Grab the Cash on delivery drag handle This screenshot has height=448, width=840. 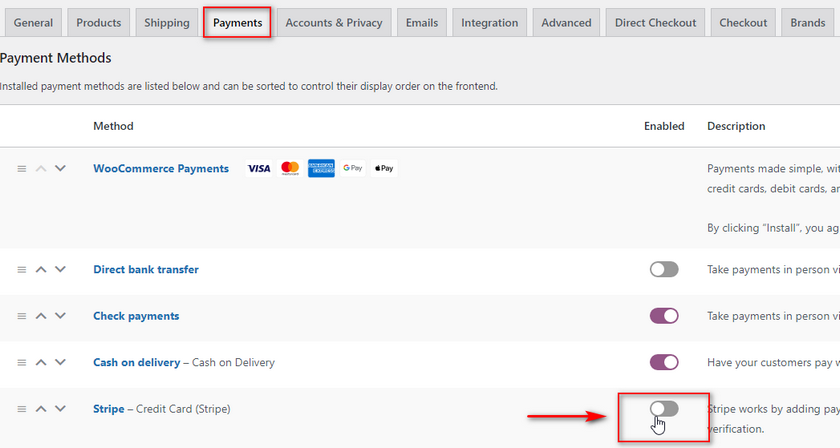(x=21, y=363)
